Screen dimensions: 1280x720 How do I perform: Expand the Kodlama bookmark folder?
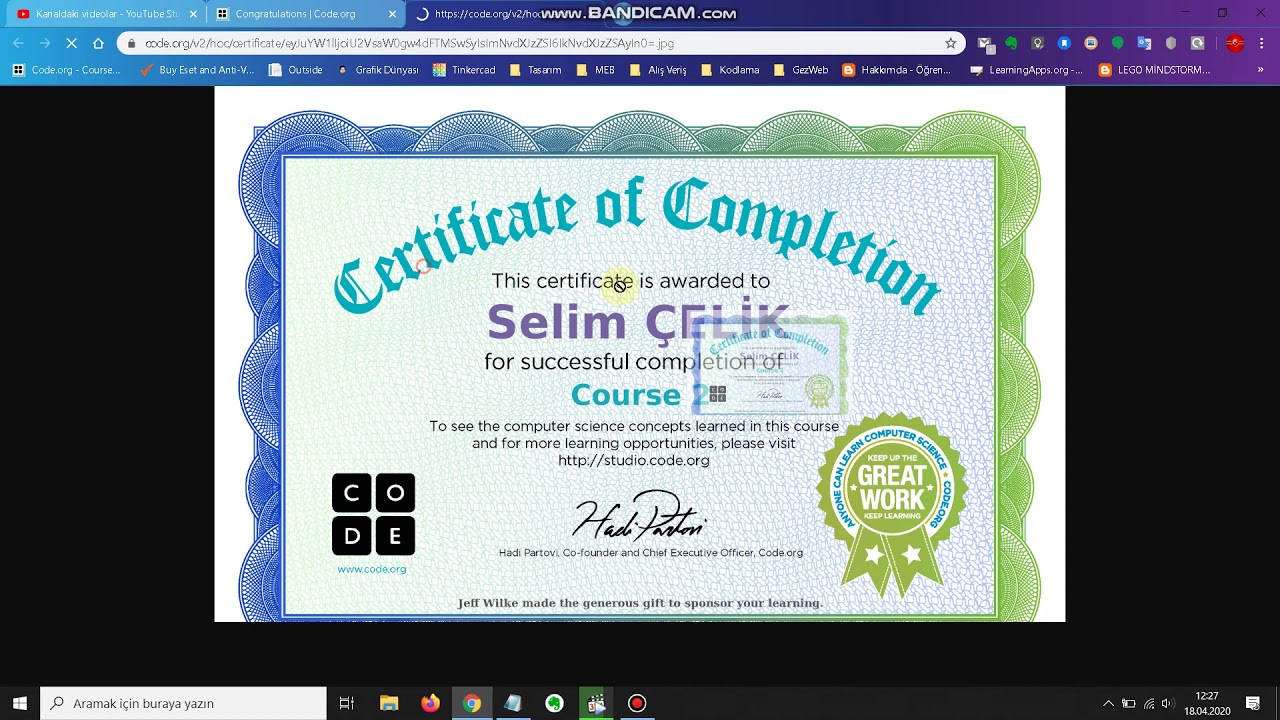coord(730,70)
